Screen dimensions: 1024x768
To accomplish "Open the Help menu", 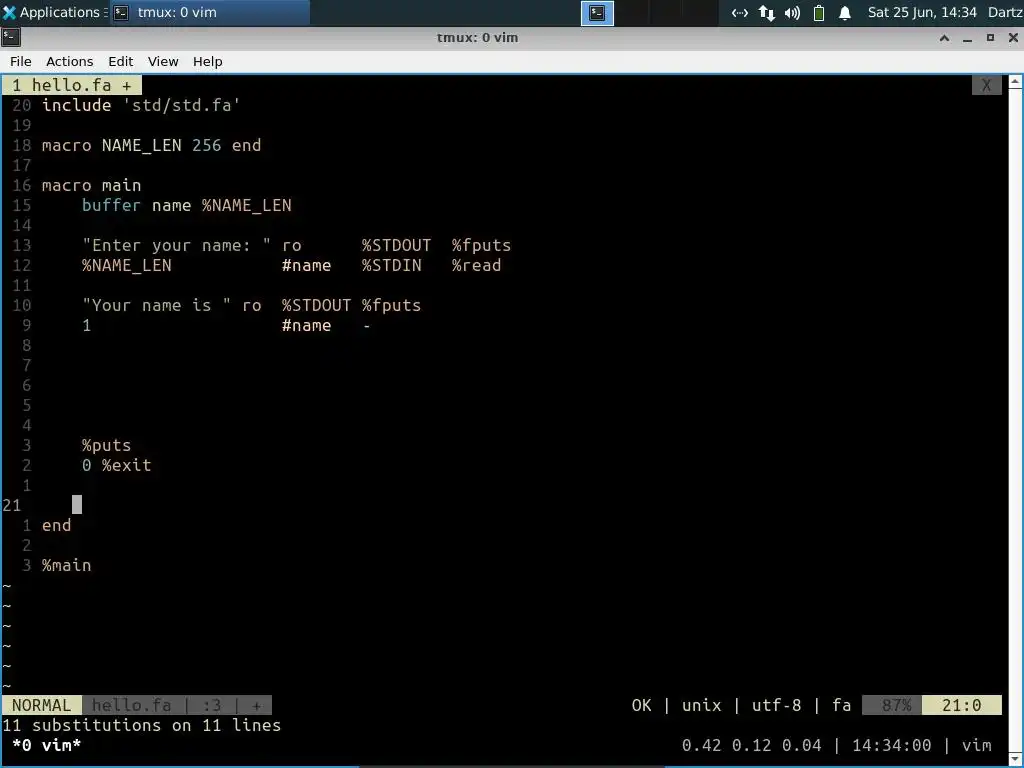I will point(208,61).
